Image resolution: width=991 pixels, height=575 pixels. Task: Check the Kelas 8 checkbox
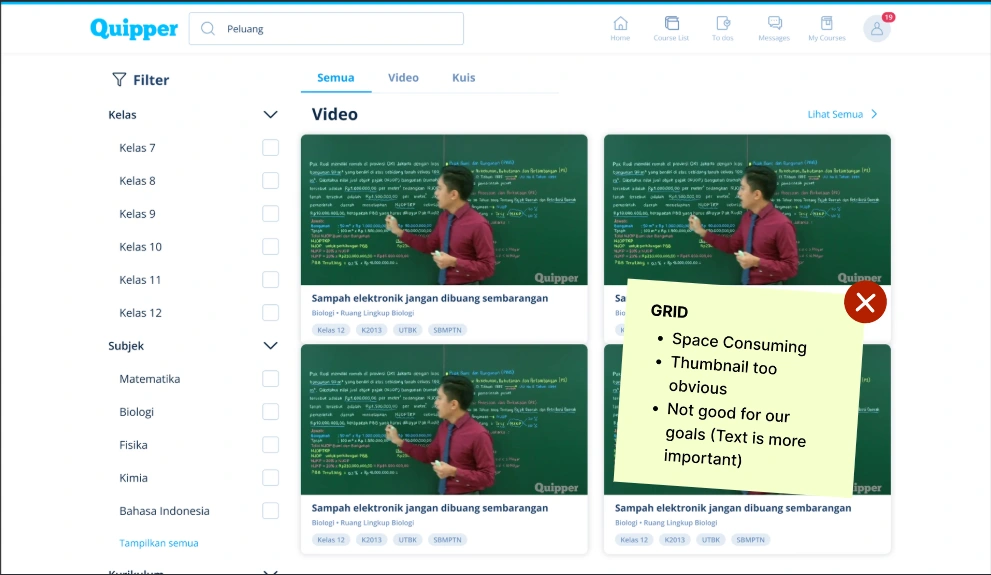coord(271,181)
